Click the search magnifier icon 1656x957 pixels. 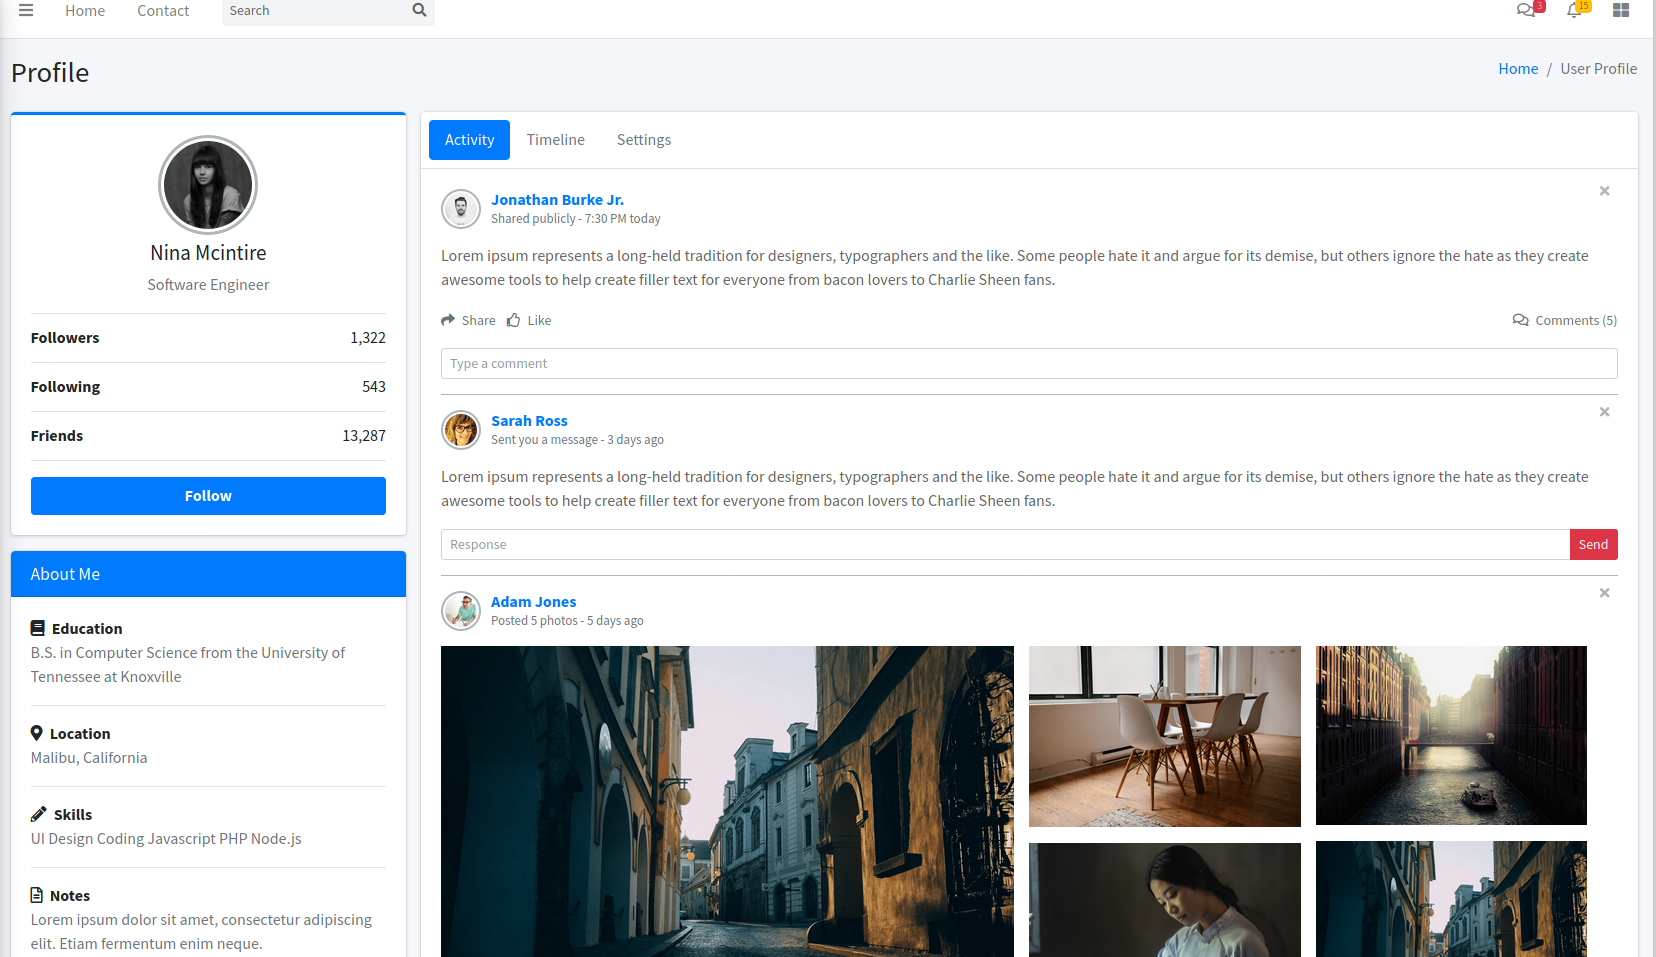click(x=419, y=10)
